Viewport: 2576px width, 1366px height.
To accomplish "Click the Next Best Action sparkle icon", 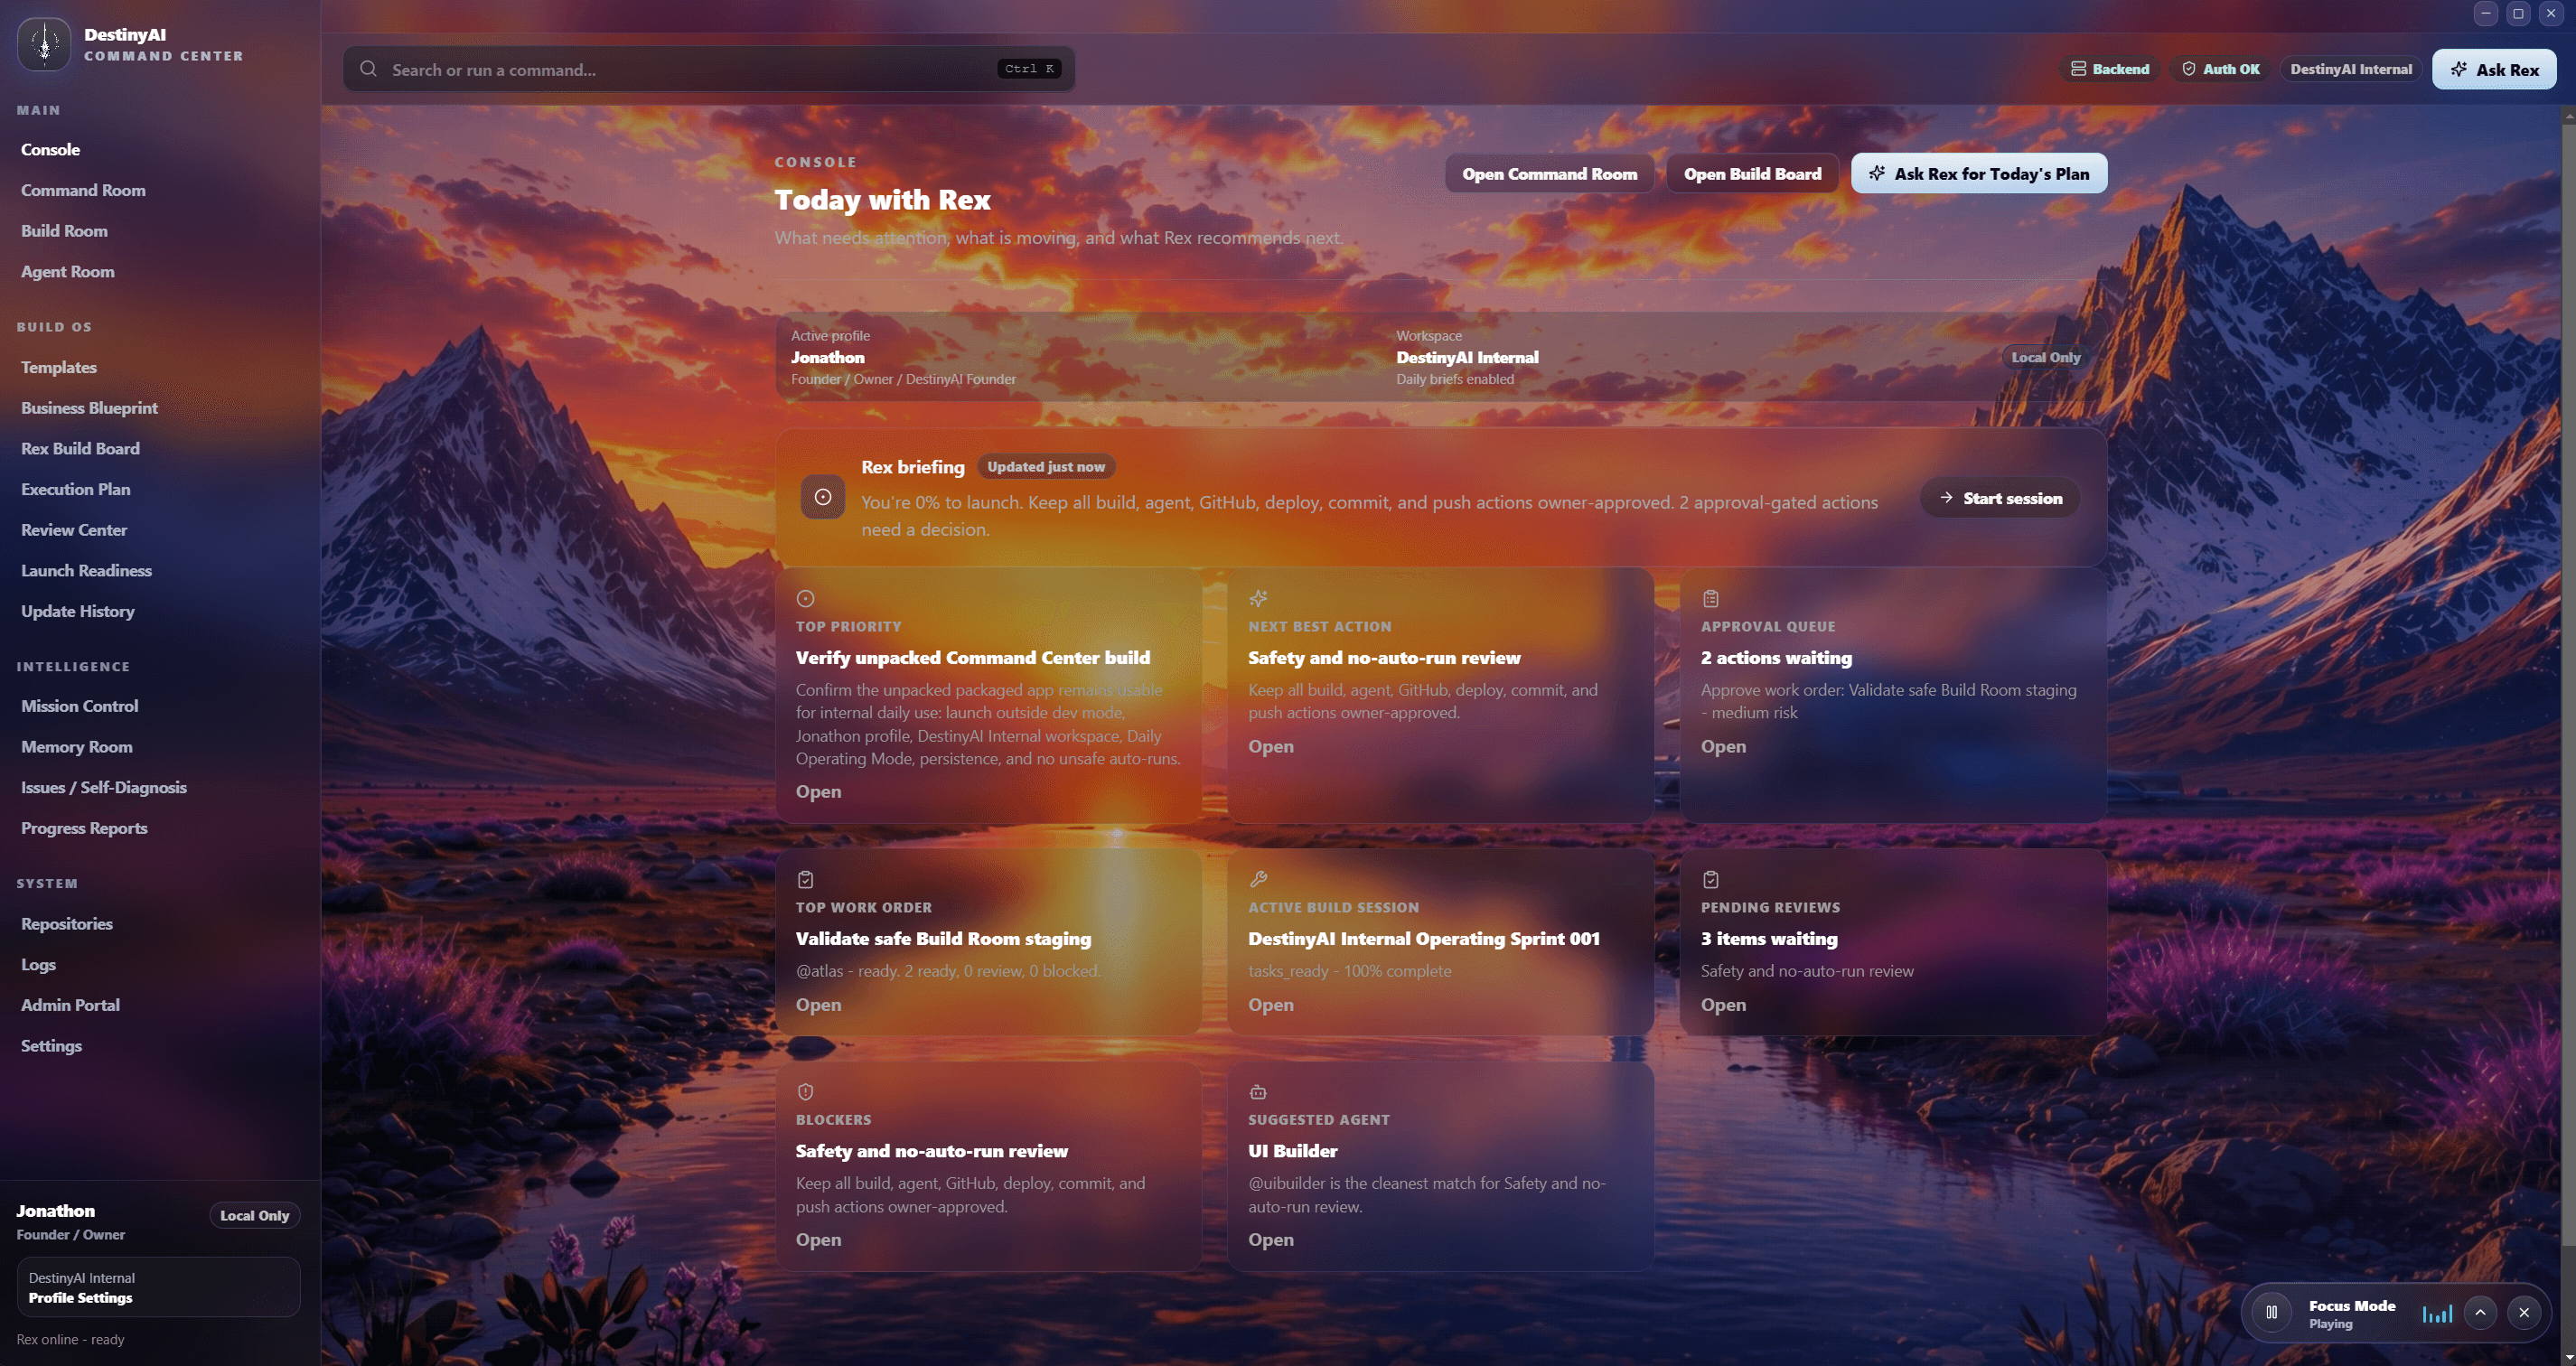I will [1258, 598].
